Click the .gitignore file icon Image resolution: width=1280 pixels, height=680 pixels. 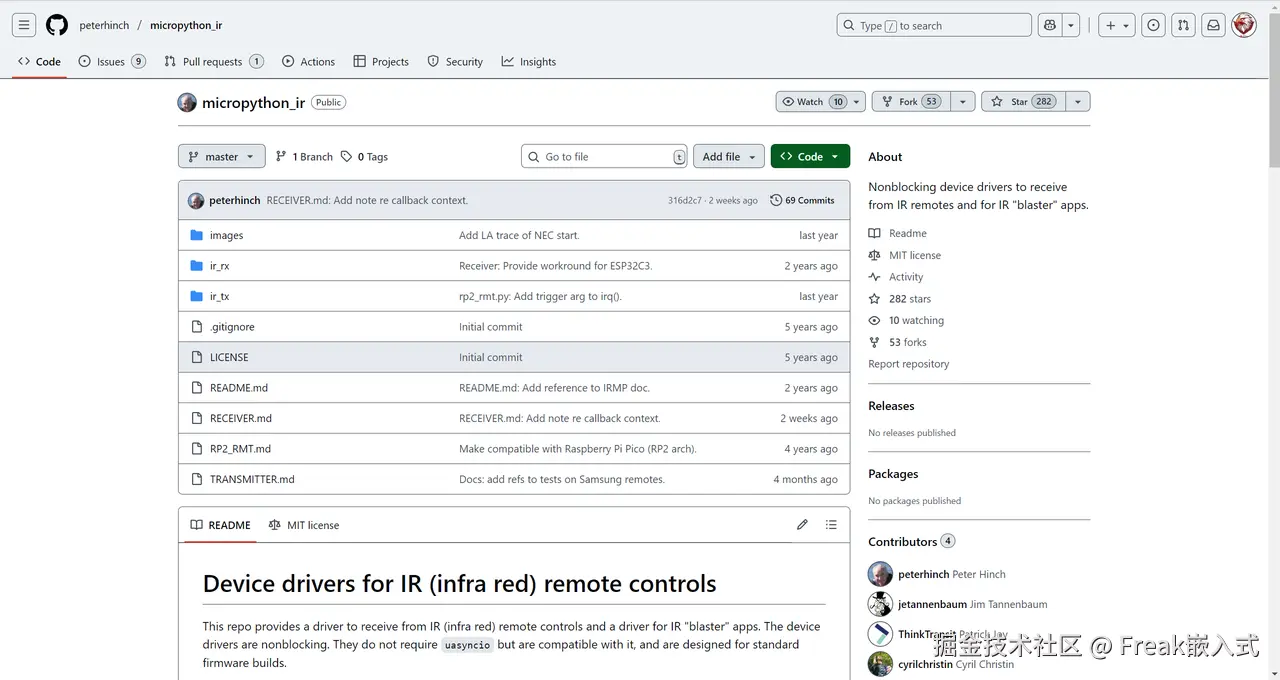[196, 327]
